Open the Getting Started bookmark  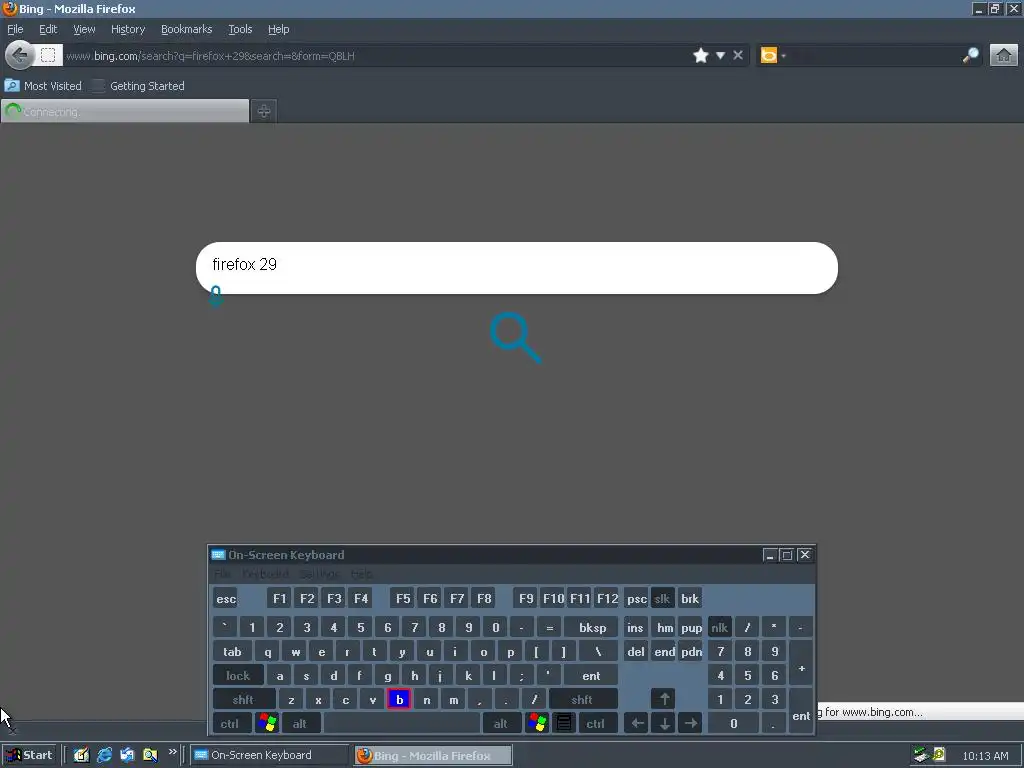(138, 86)
